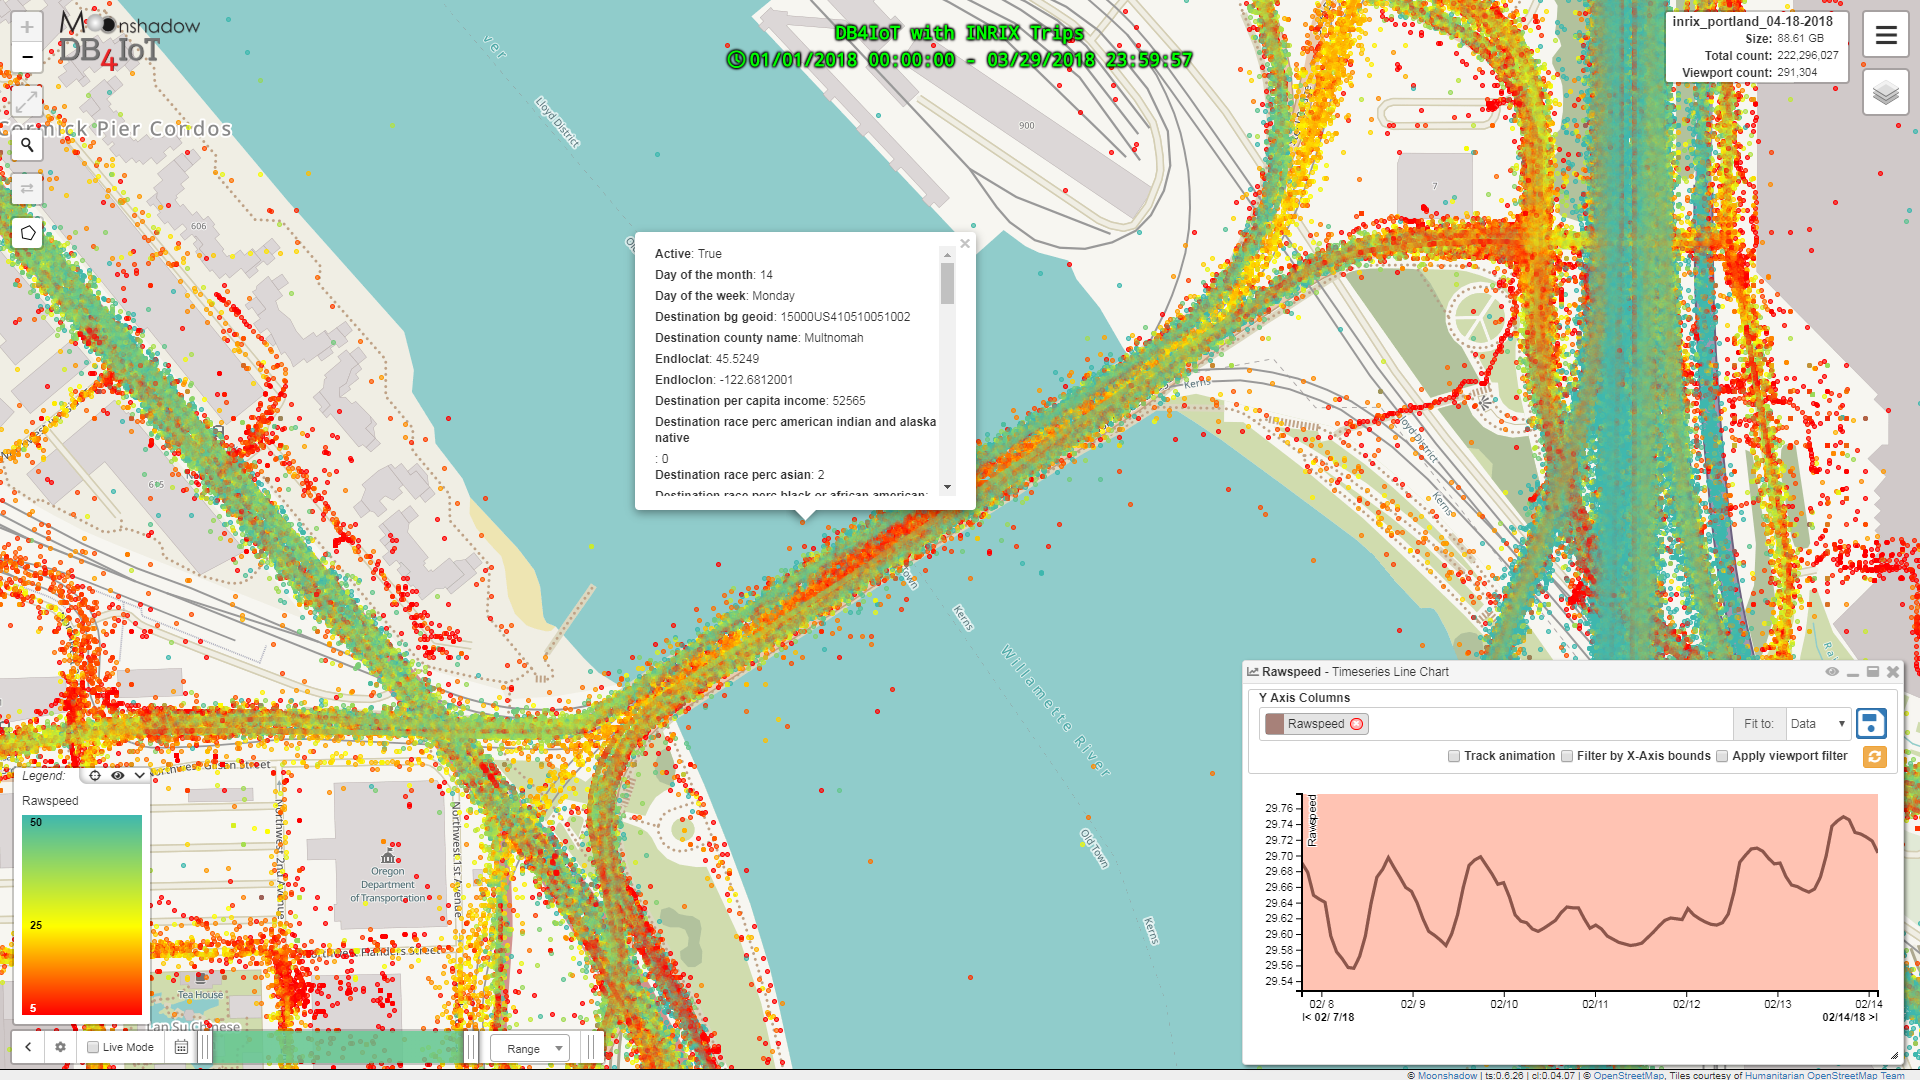Viewport: 1920px width, 1080px height.
Task: Click inside the Rawspeed line chart area
Action: tap(1592, 892)
